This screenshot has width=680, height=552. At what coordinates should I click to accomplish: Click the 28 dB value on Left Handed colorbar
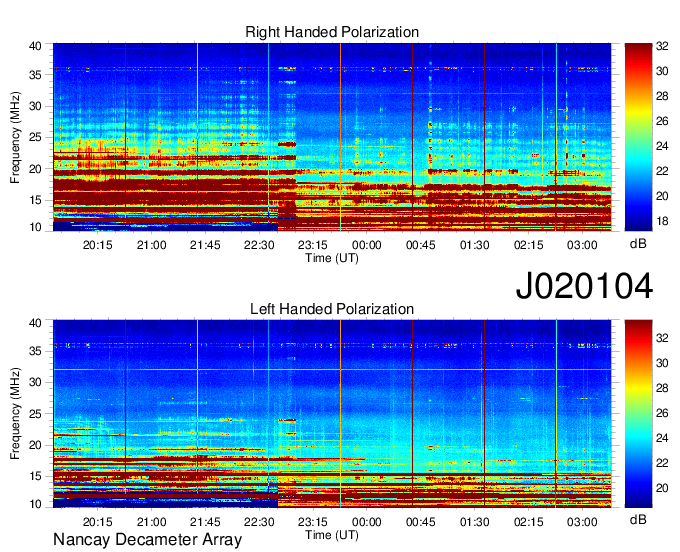click(x=662, y=389)
